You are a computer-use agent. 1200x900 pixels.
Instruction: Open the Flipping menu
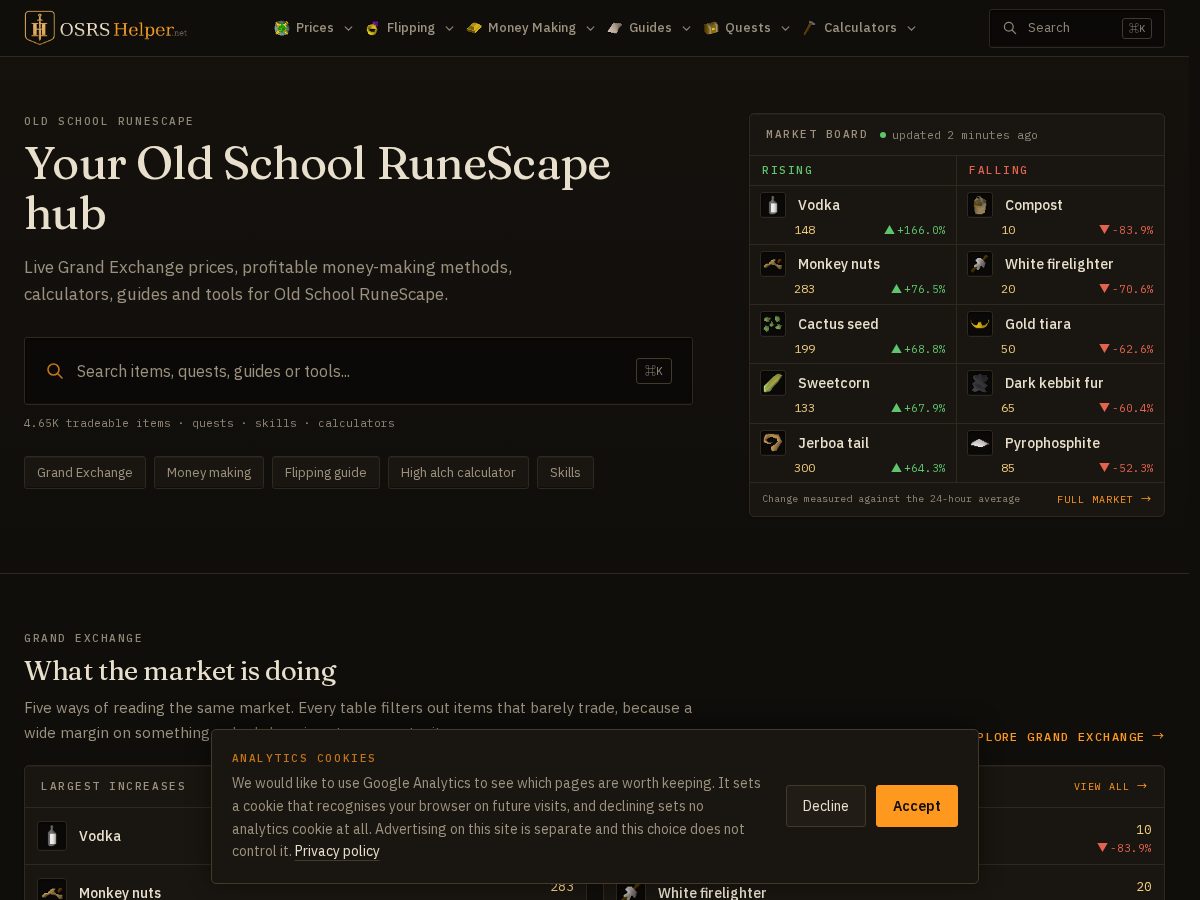click(410, 28)
